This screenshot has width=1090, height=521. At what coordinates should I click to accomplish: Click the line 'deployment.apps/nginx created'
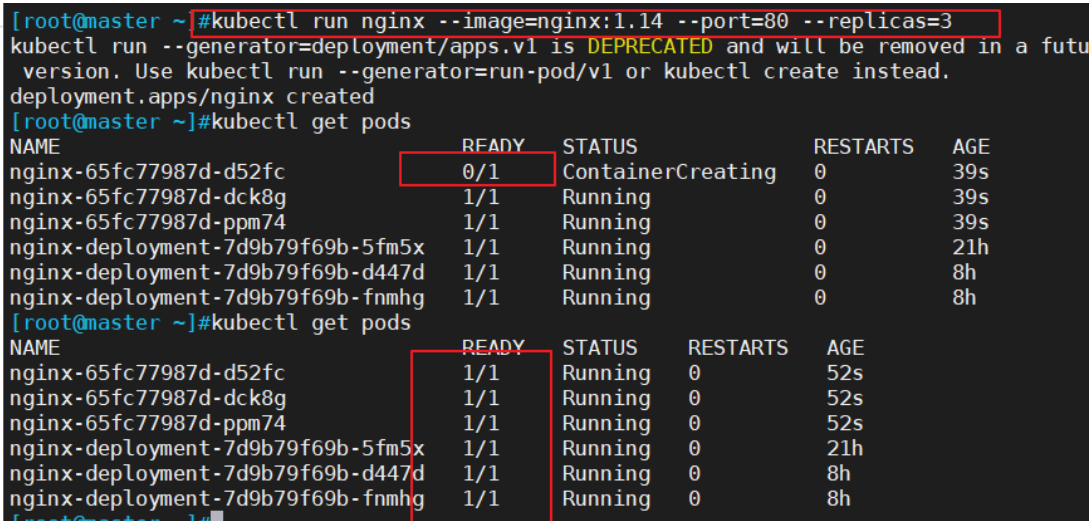pos(192,97)
